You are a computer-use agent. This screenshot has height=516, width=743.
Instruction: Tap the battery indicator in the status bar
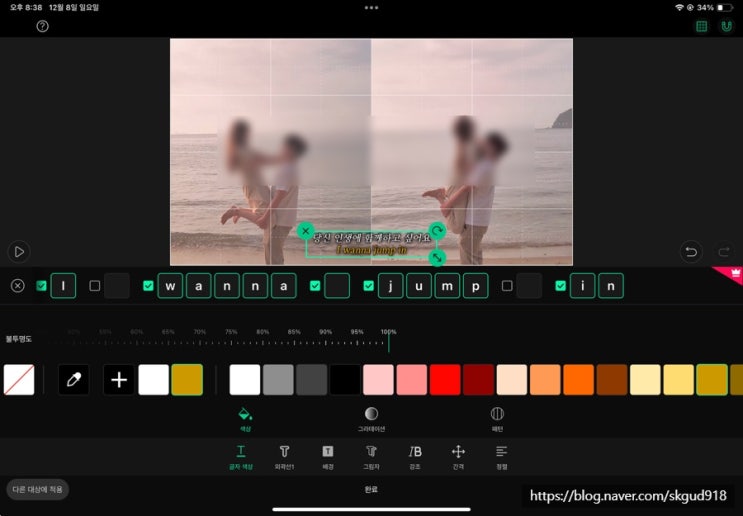725,8
